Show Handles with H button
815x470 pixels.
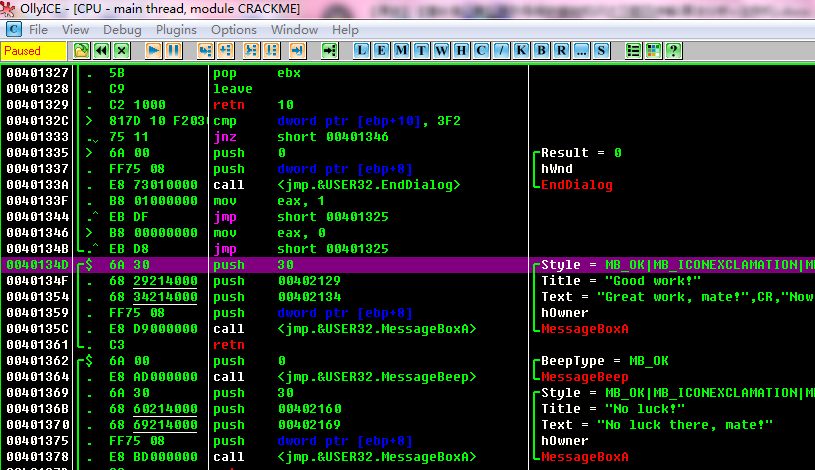coord(461,50)
